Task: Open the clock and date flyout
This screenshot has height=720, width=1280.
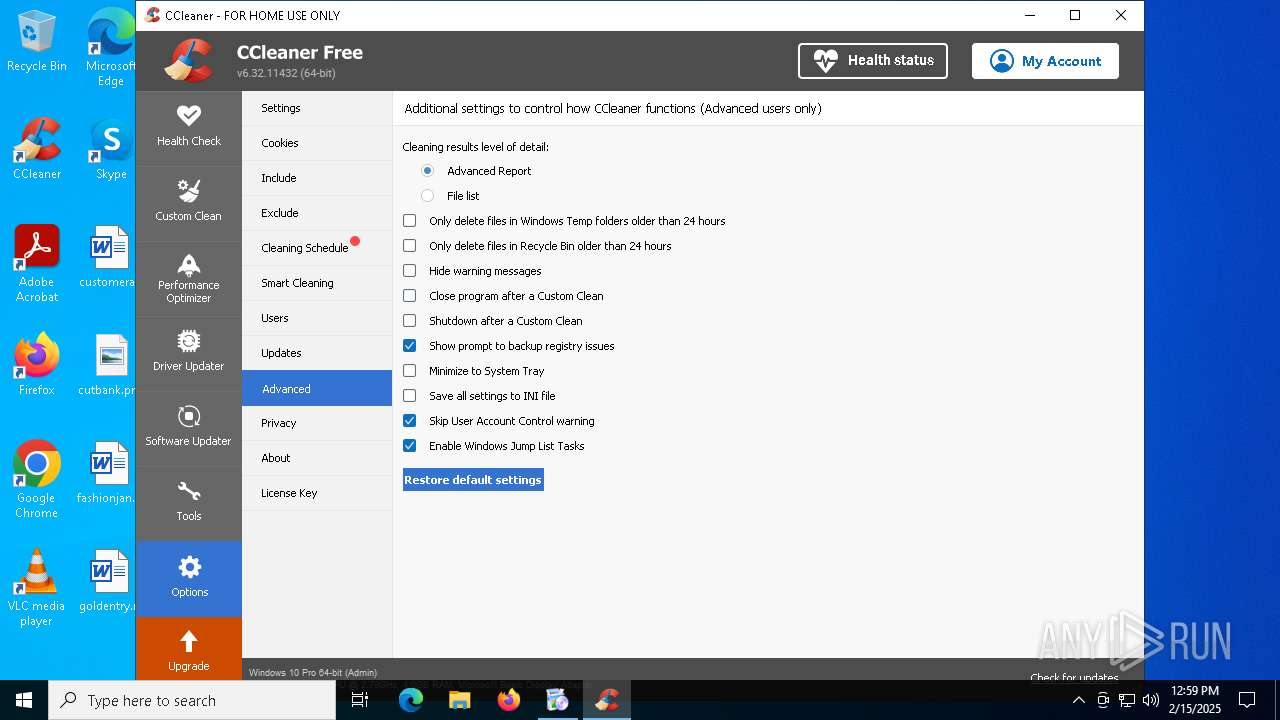Action: pyautogui.click(x=1194, y=700)
